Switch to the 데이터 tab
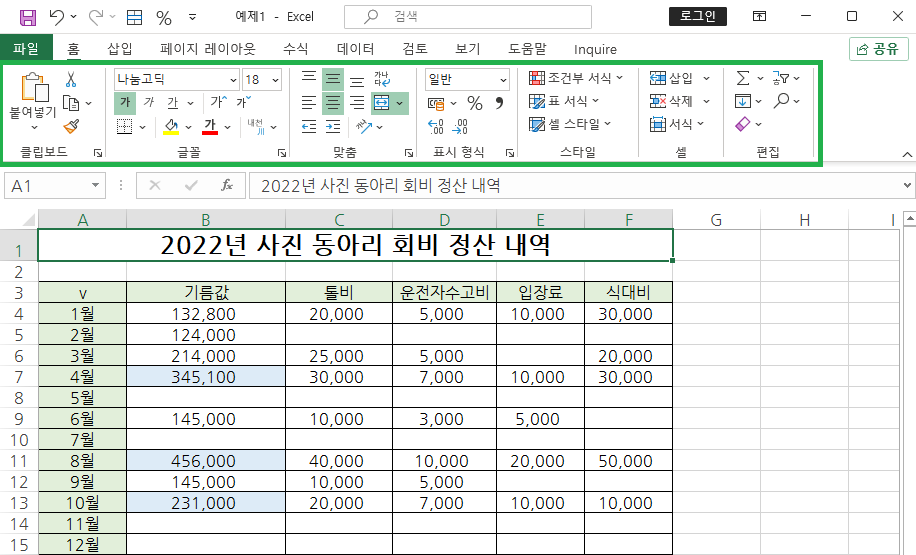The width and height of the screenshot is (916, 555). coord(355,49)
